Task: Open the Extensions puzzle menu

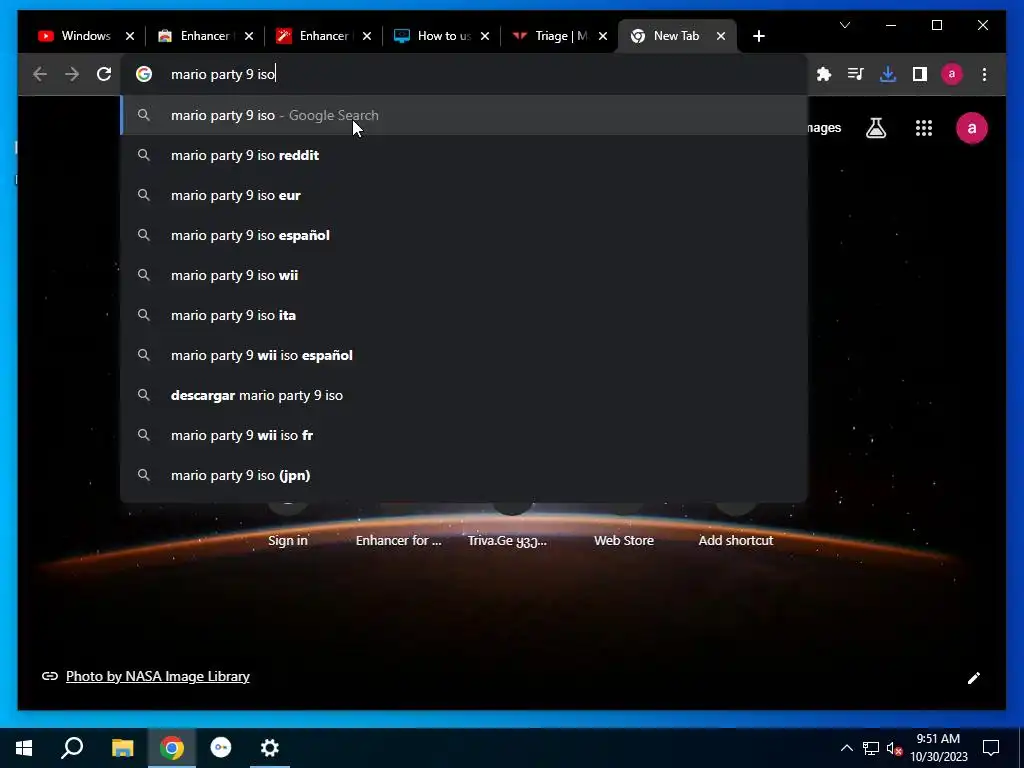Action: click(824, 74)
